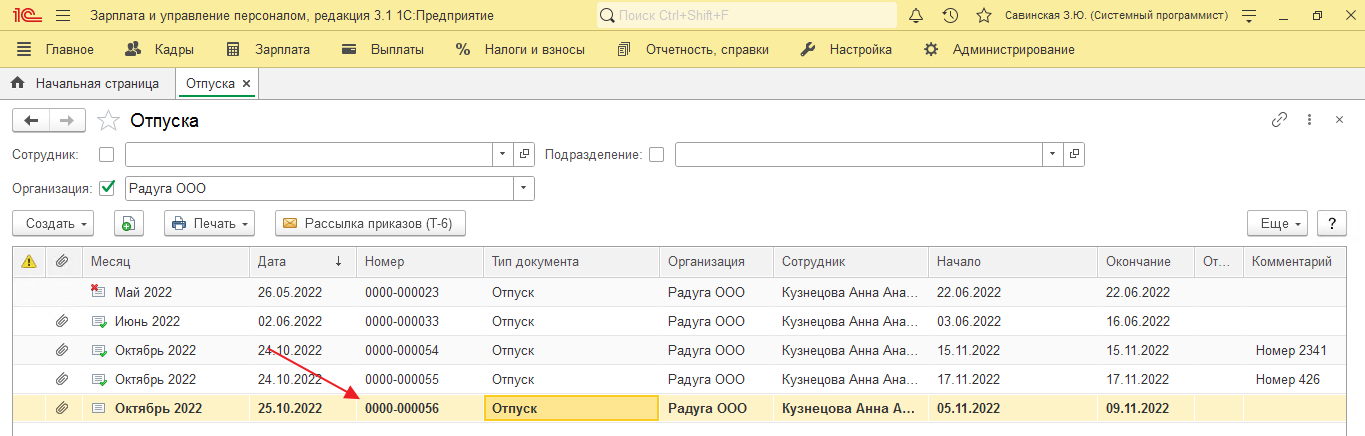Viewport: 1365px width, 436px height.
Task: Click paperclip icon in Июнь 2022 row
Action: click(x=62, y=321)
